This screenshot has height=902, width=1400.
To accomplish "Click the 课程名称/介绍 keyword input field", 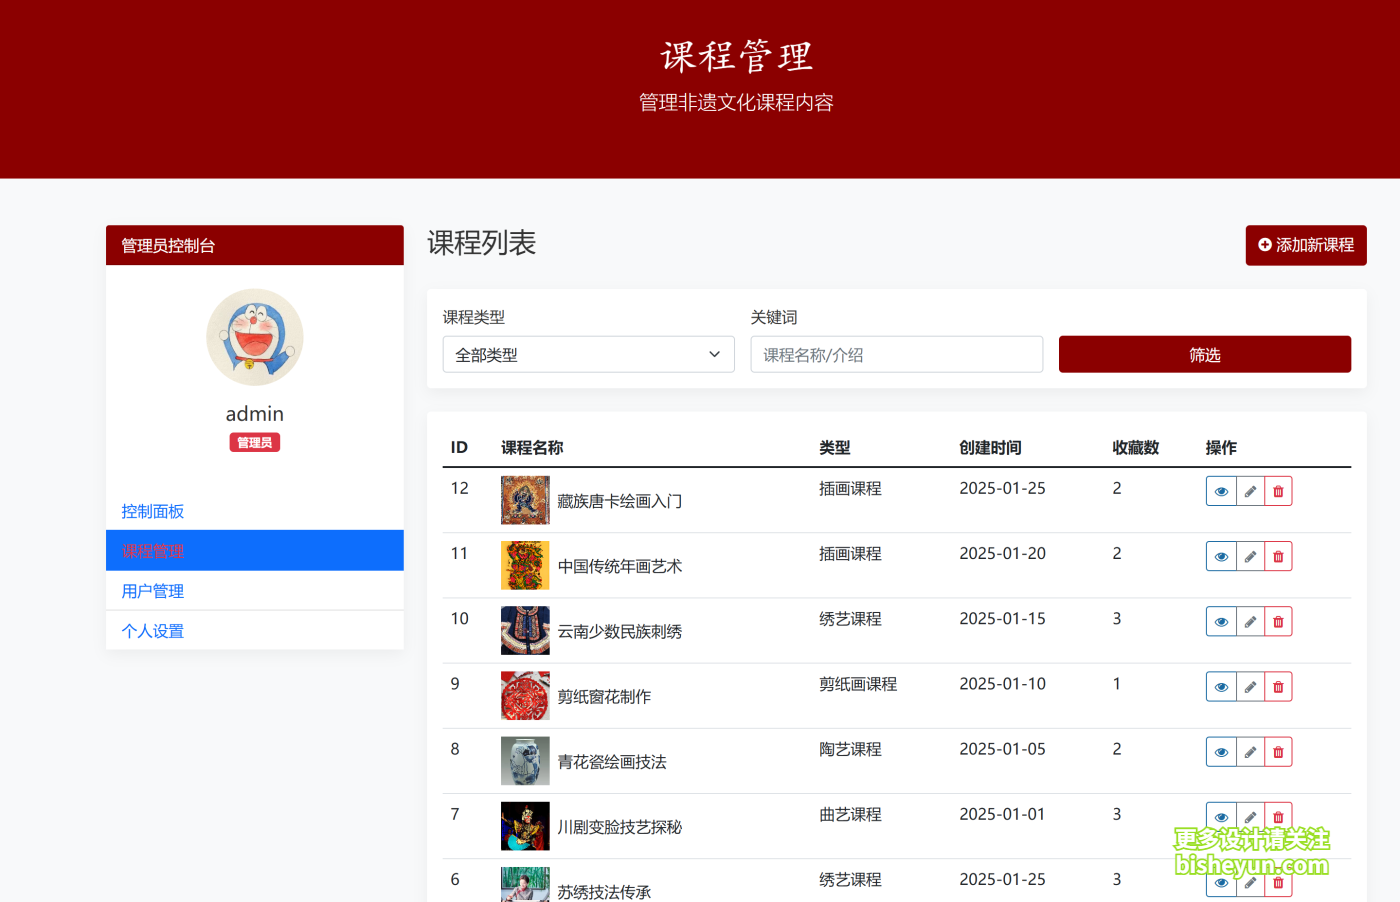I will [896, 354].
